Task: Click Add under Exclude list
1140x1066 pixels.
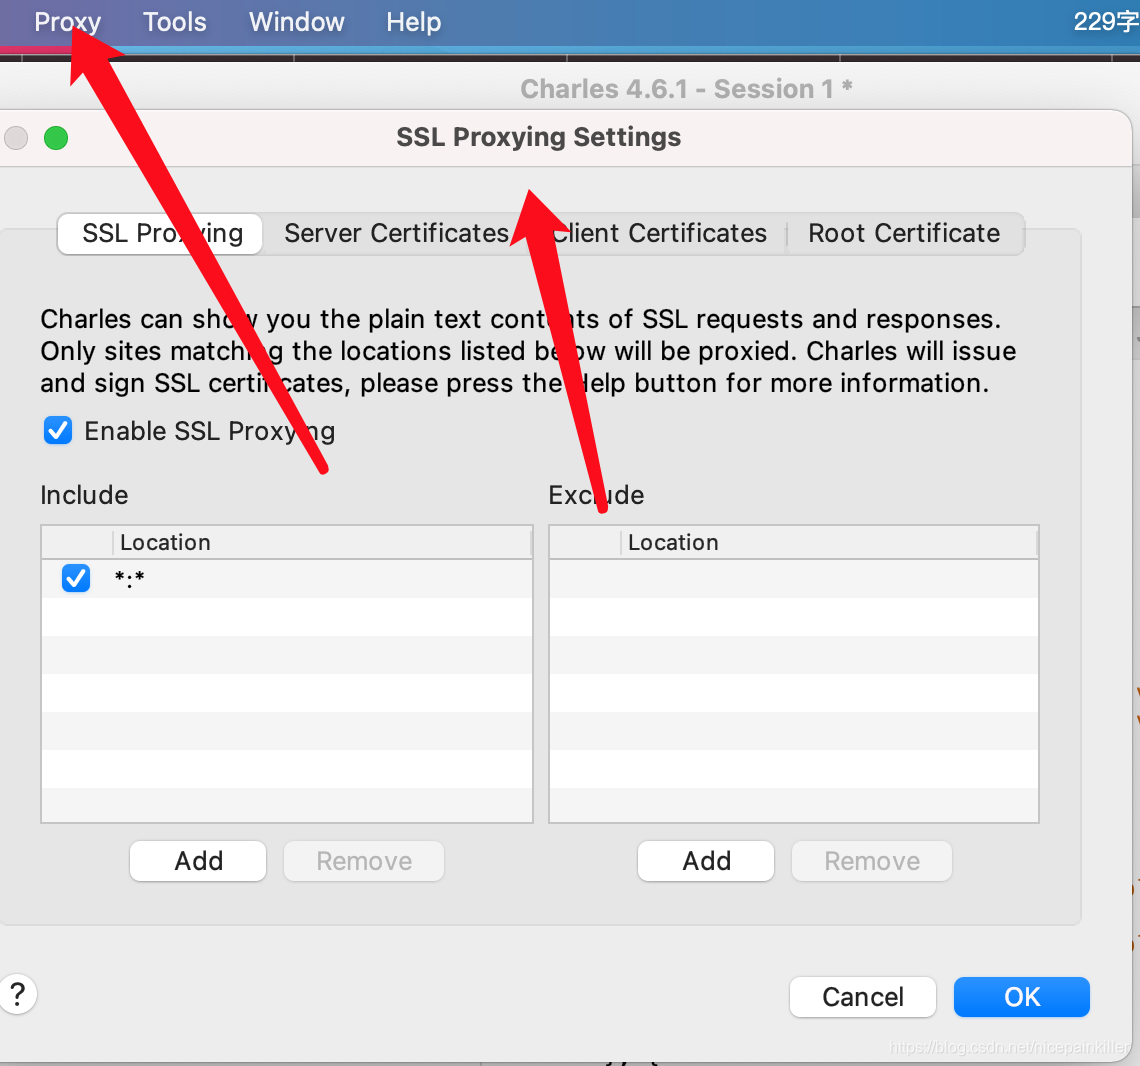Action: pyautogui.click(x=706, y=861)
